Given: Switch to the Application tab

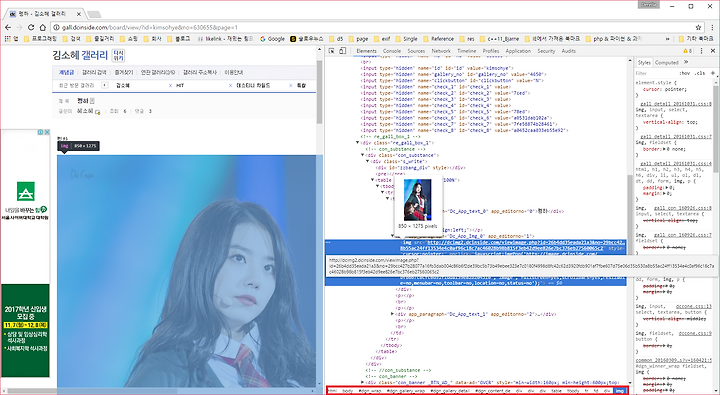Looking at the screenshot, I should [x=518, y=51].
